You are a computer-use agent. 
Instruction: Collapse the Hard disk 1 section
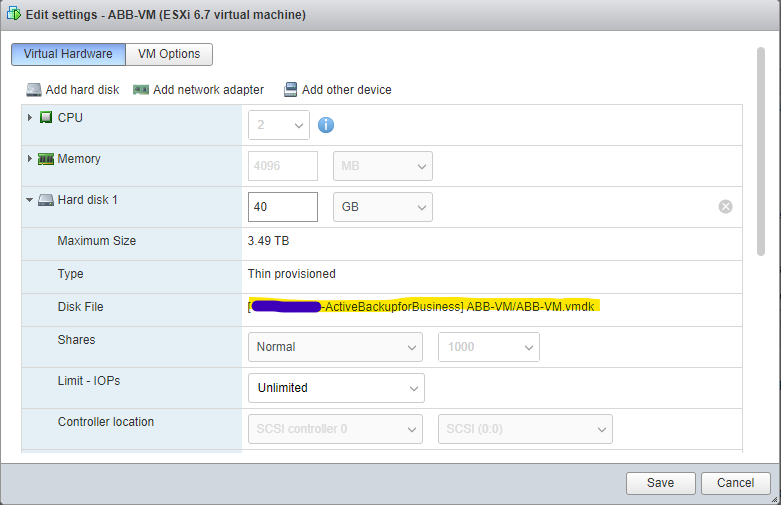[30, 200]
